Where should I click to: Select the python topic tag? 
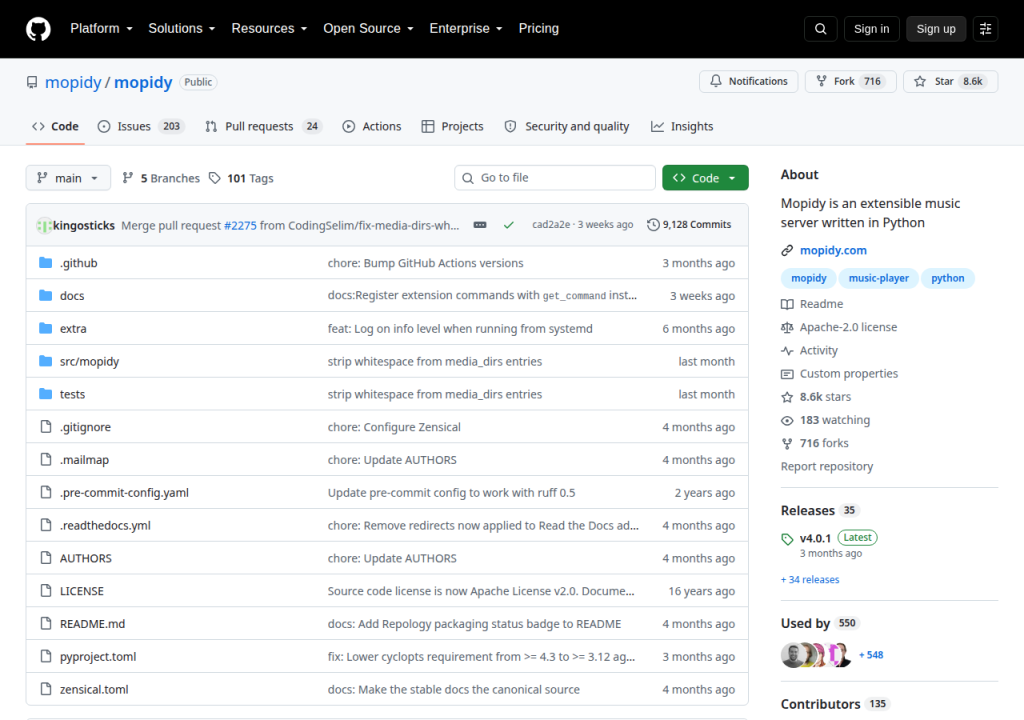pos(948,278)
